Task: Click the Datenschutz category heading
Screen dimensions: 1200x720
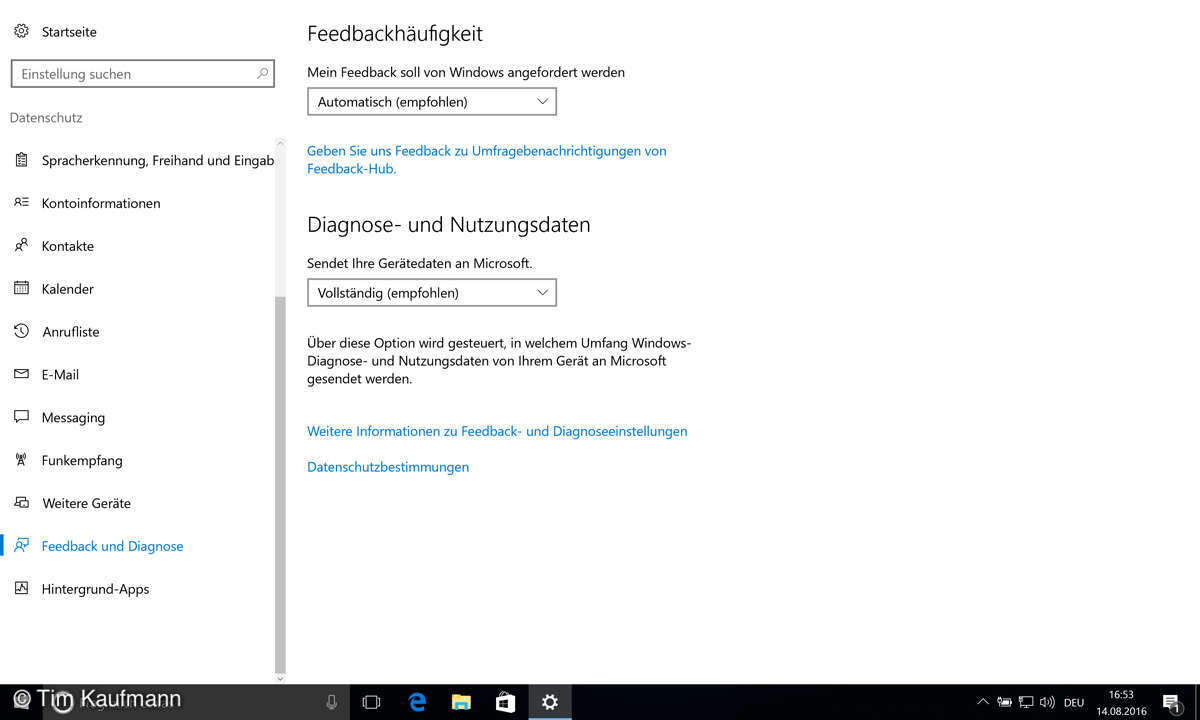Action: click(46, 118)
